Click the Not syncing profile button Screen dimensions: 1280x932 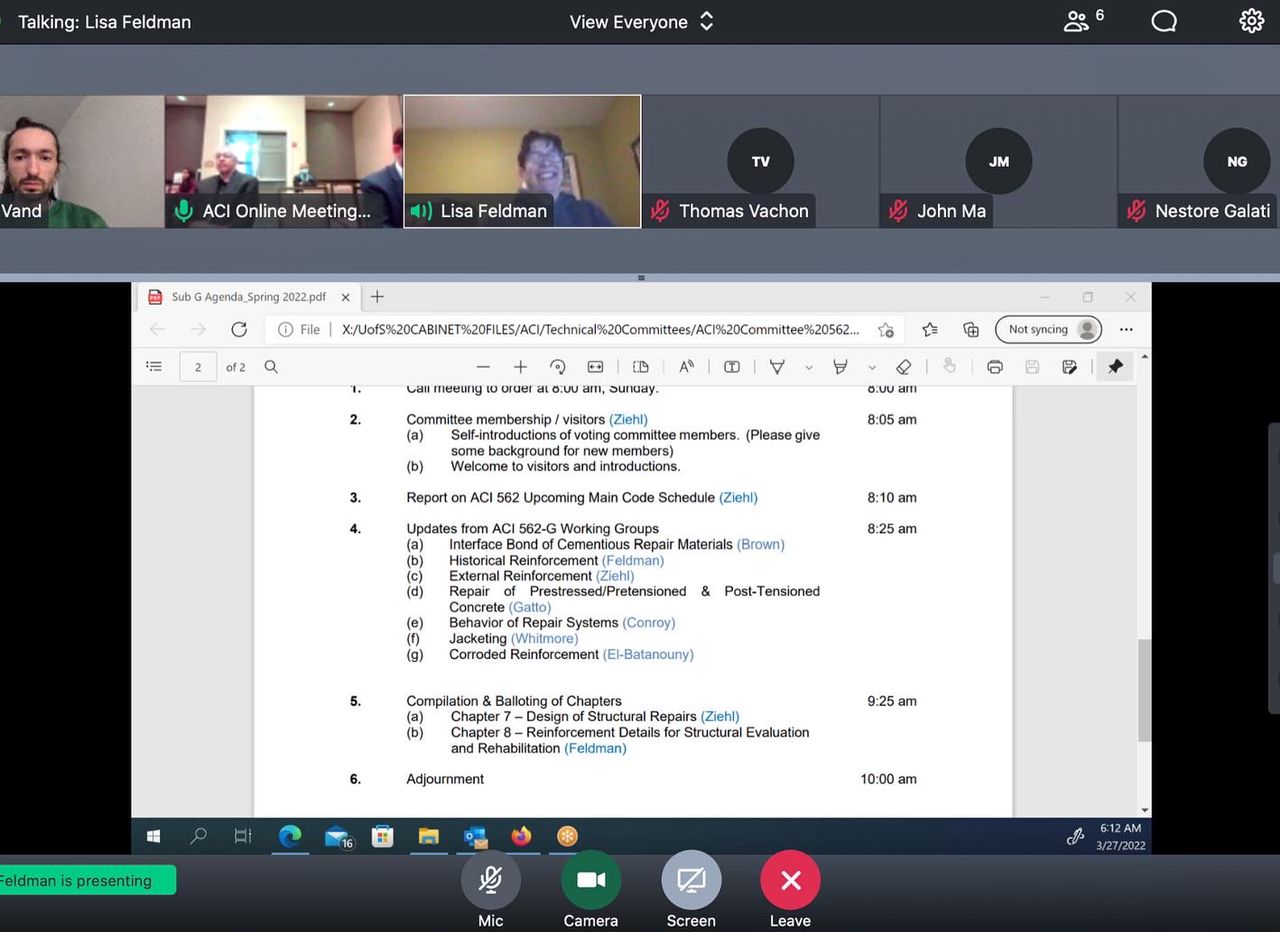pyautogui.click(x=1048, y=329)
